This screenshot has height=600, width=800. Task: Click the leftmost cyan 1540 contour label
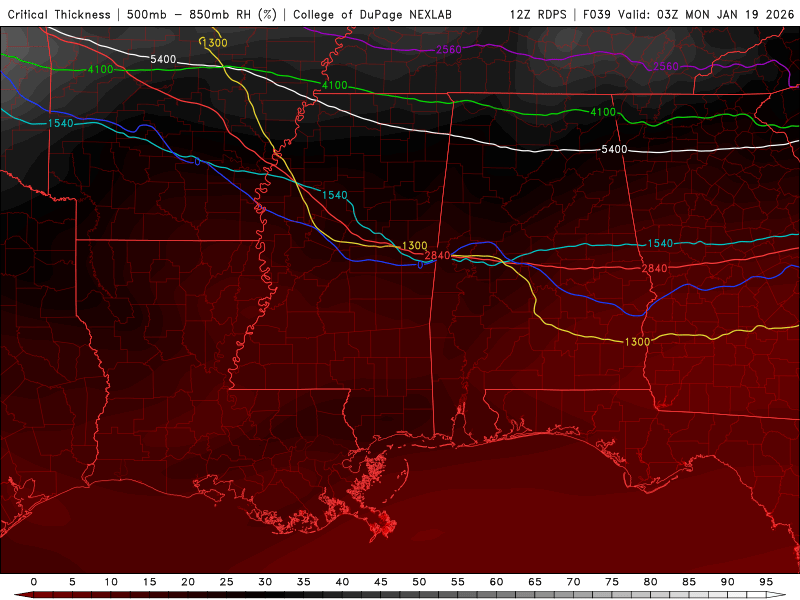(61, 123)
